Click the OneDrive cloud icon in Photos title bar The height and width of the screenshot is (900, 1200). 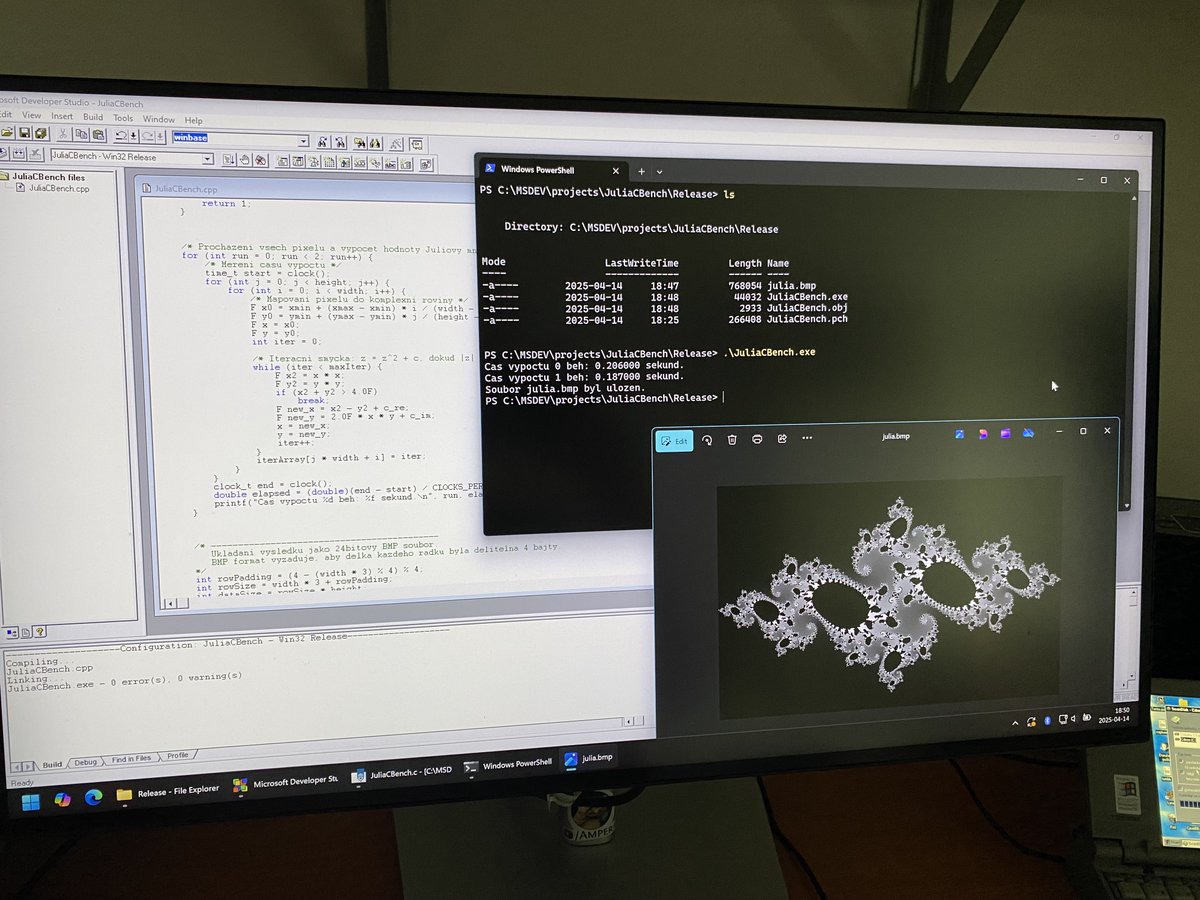pos(1028,434)
